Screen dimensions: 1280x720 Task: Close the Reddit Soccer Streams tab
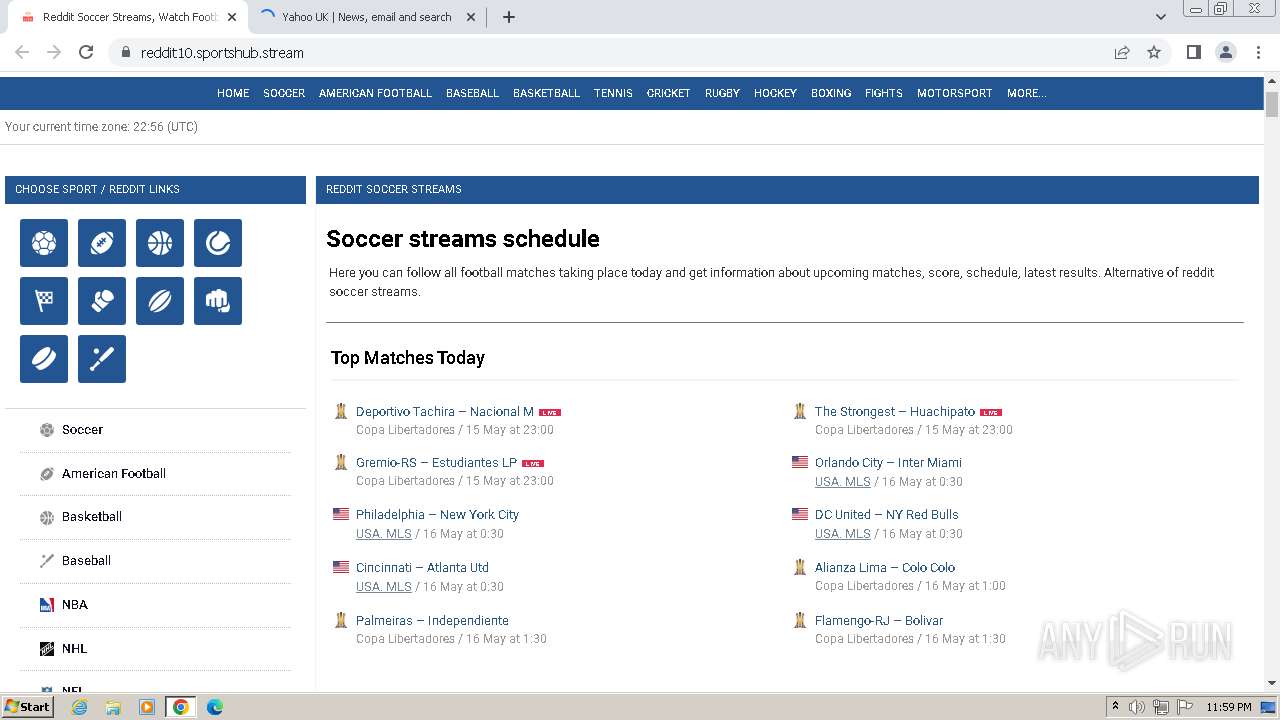[x=232, y=17]
